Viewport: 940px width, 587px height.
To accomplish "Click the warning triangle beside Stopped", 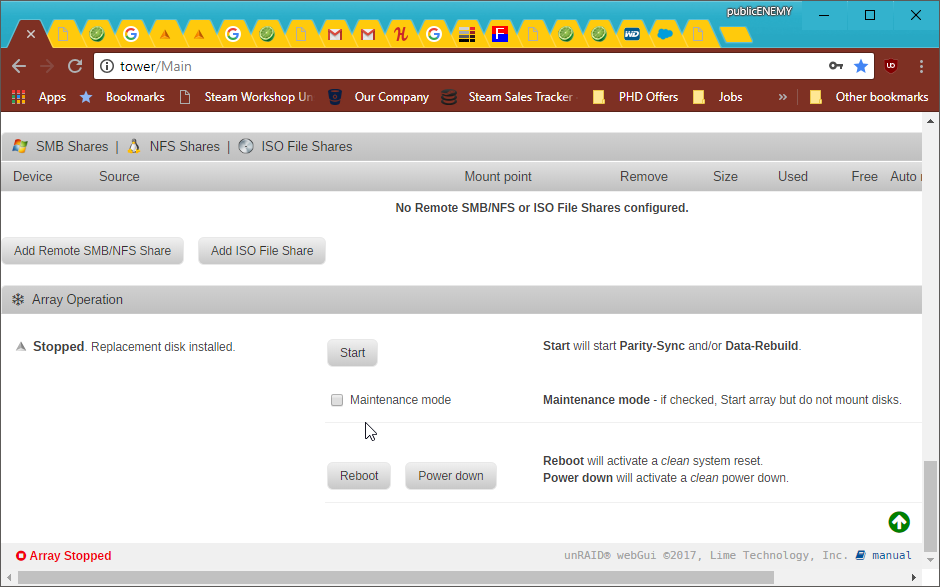I will [21, 347].
